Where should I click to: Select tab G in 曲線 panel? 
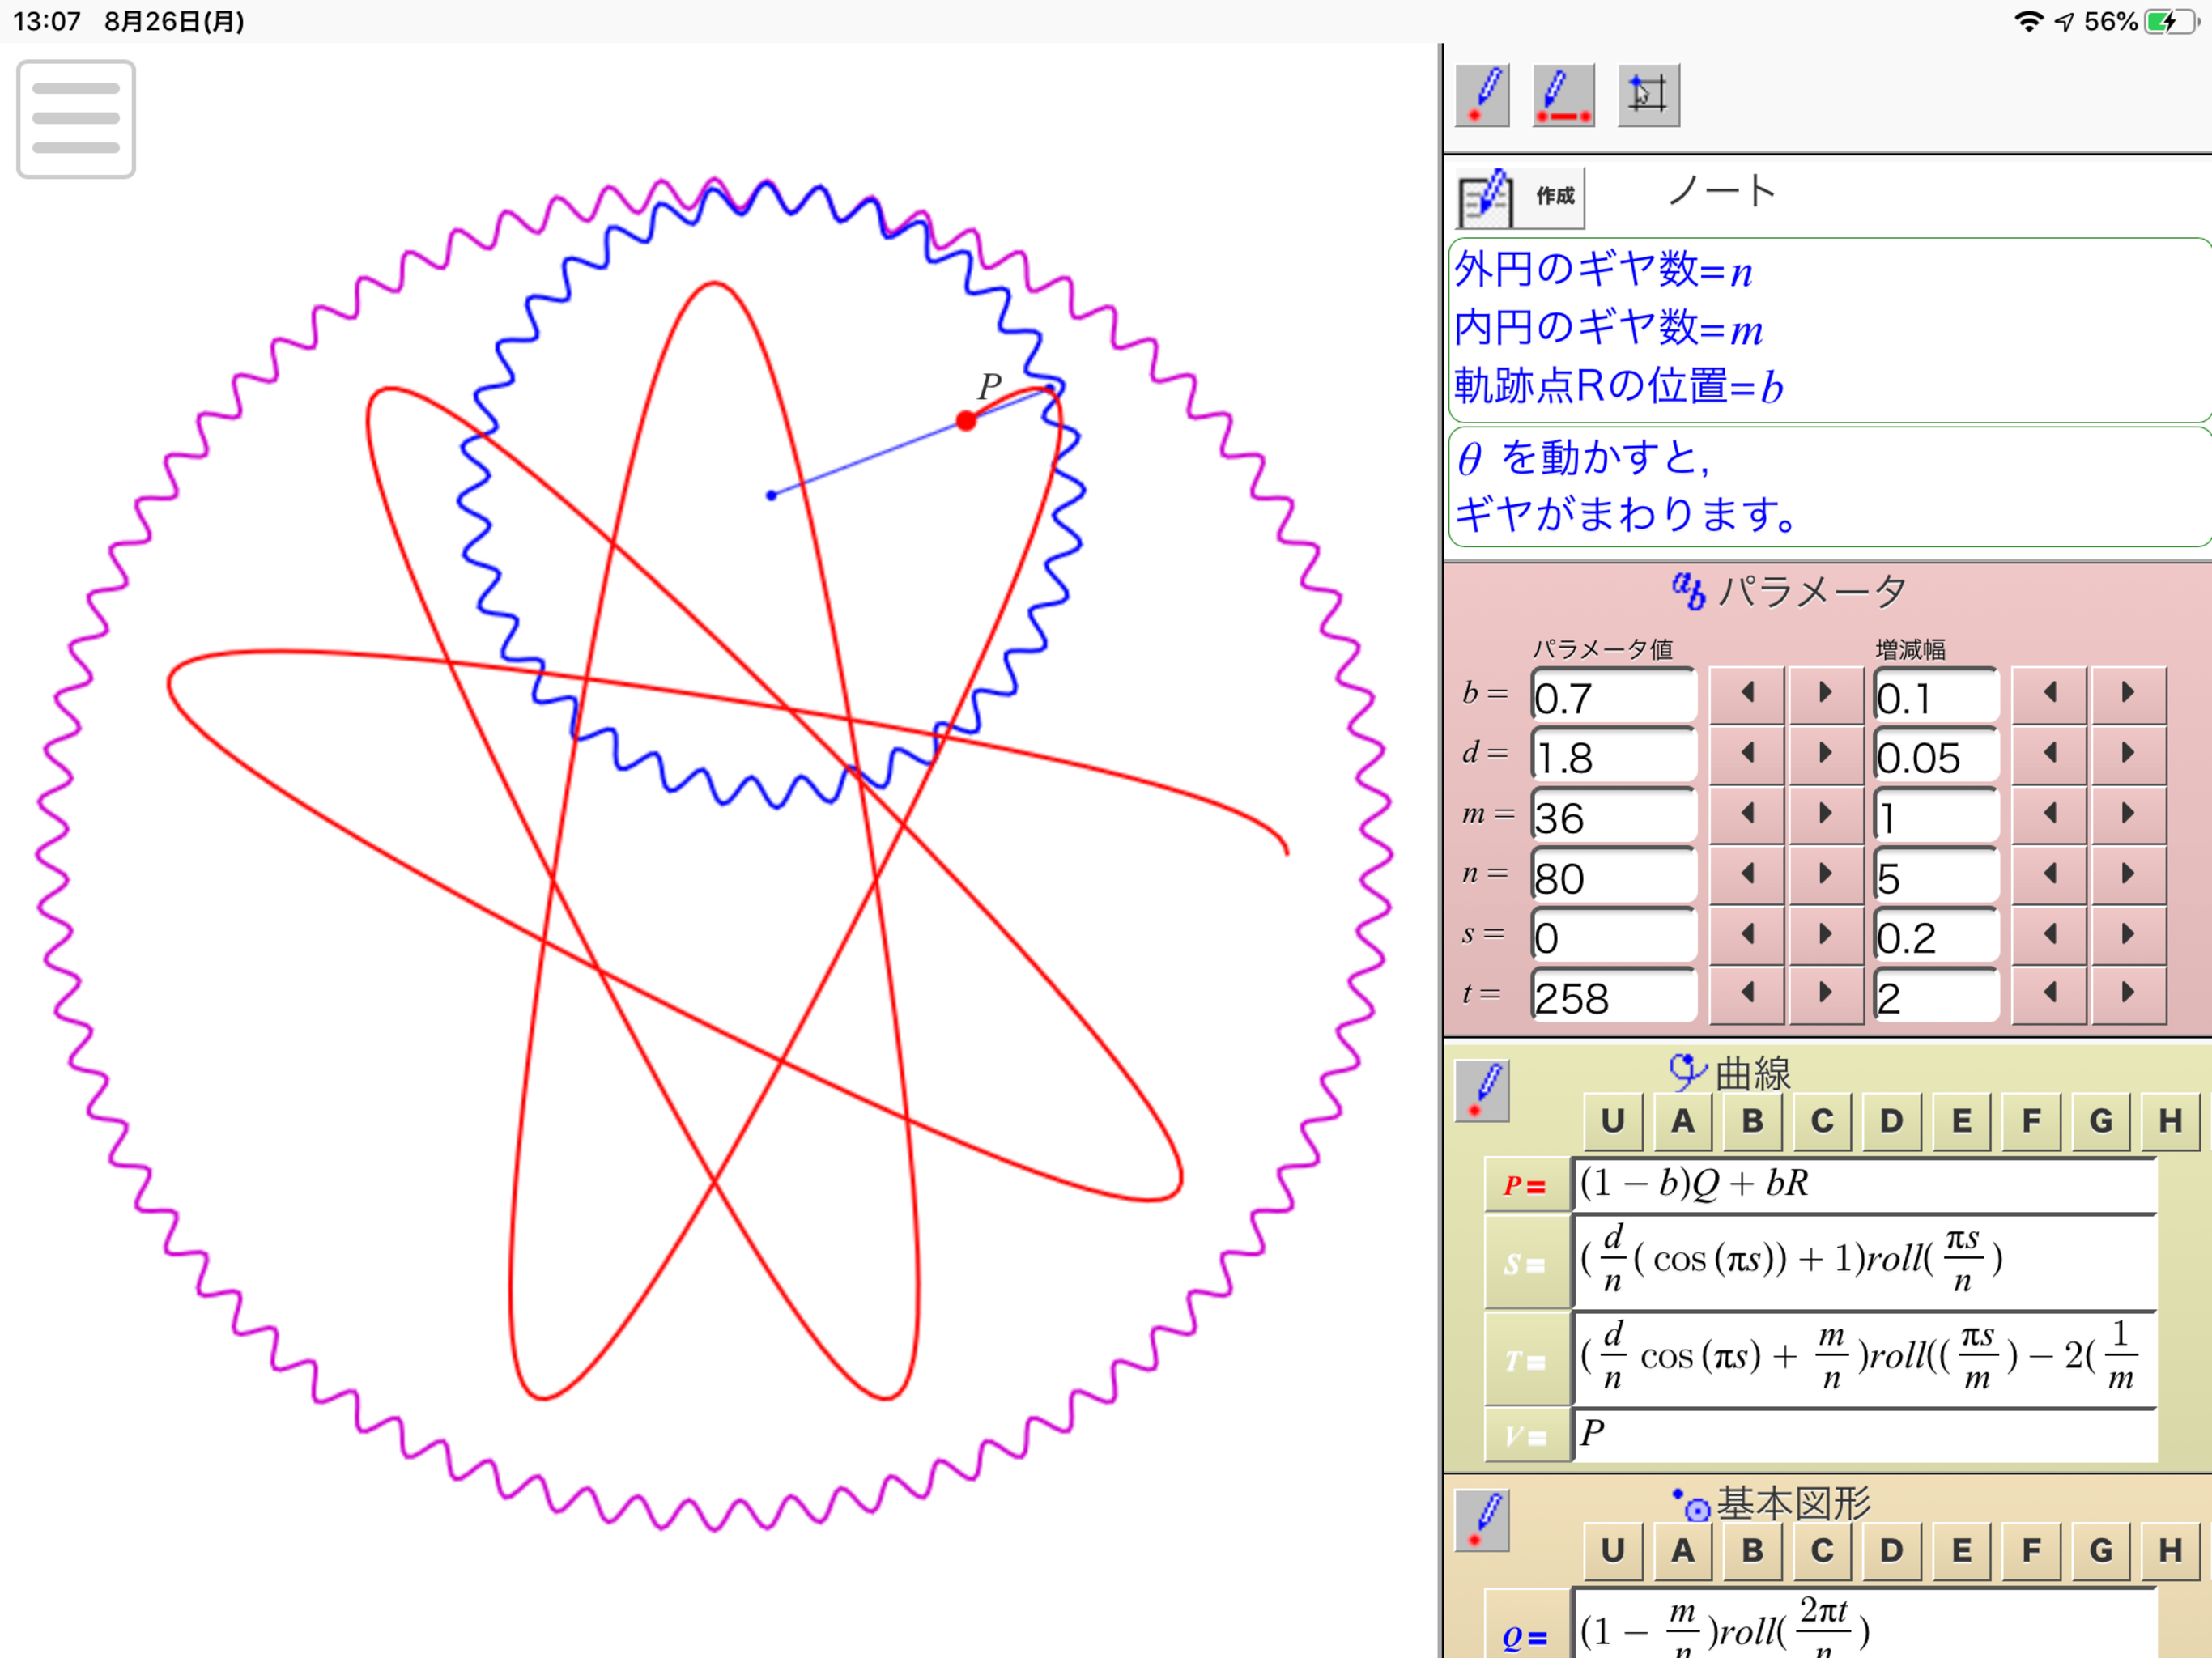point(2101,1121)
